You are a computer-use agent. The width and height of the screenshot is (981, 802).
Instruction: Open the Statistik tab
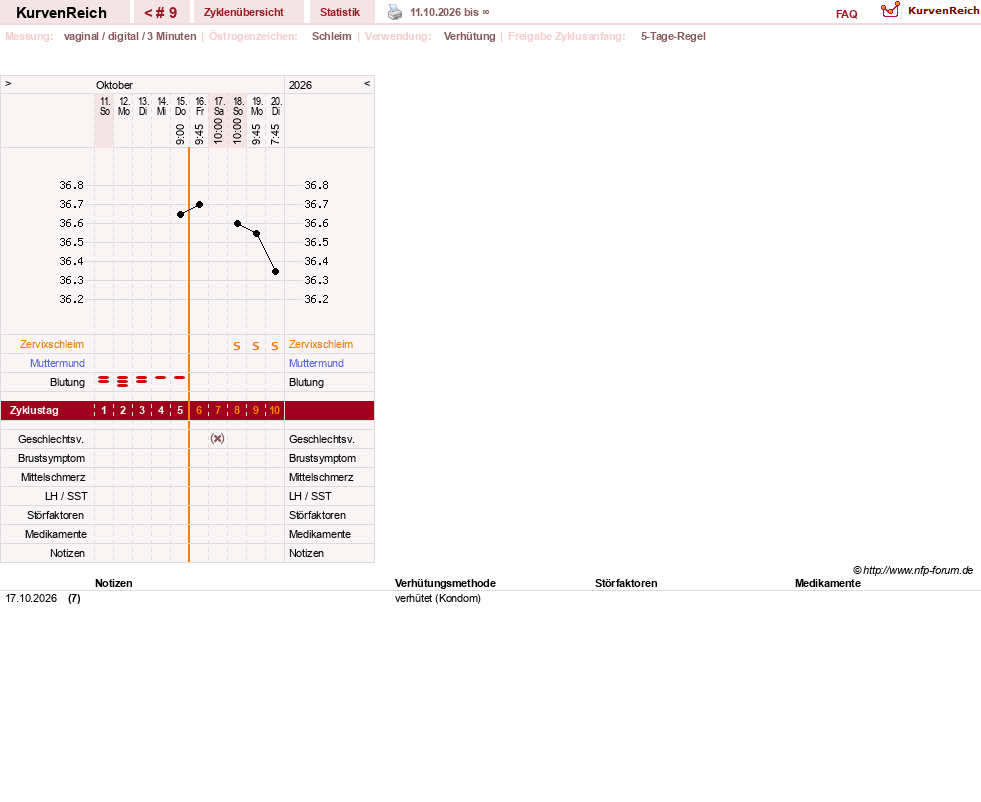[x=340, y=13]
